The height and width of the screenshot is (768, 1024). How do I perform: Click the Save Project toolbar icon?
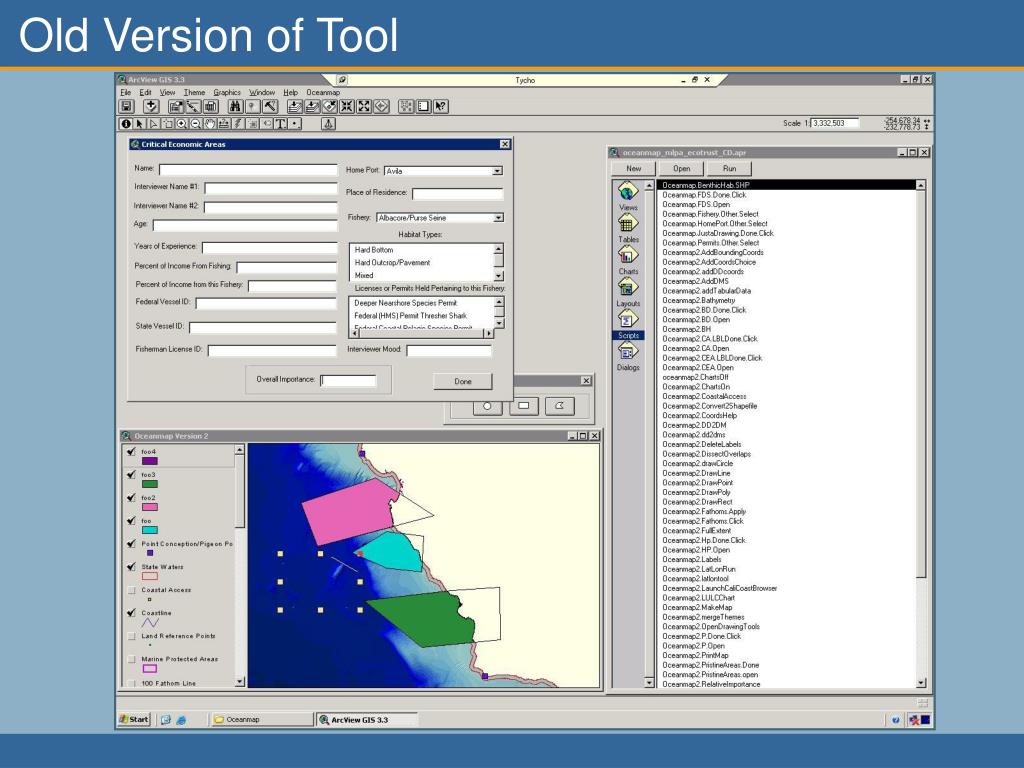point(127,106)
